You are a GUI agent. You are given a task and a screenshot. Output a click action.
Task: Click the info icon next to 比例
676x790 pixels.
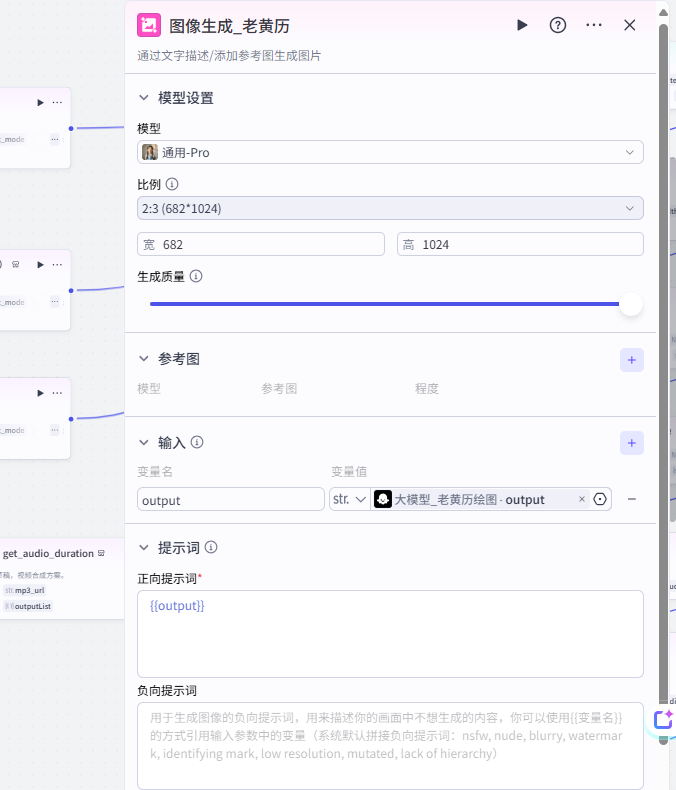pyautogui.click(x=172, y=185)
